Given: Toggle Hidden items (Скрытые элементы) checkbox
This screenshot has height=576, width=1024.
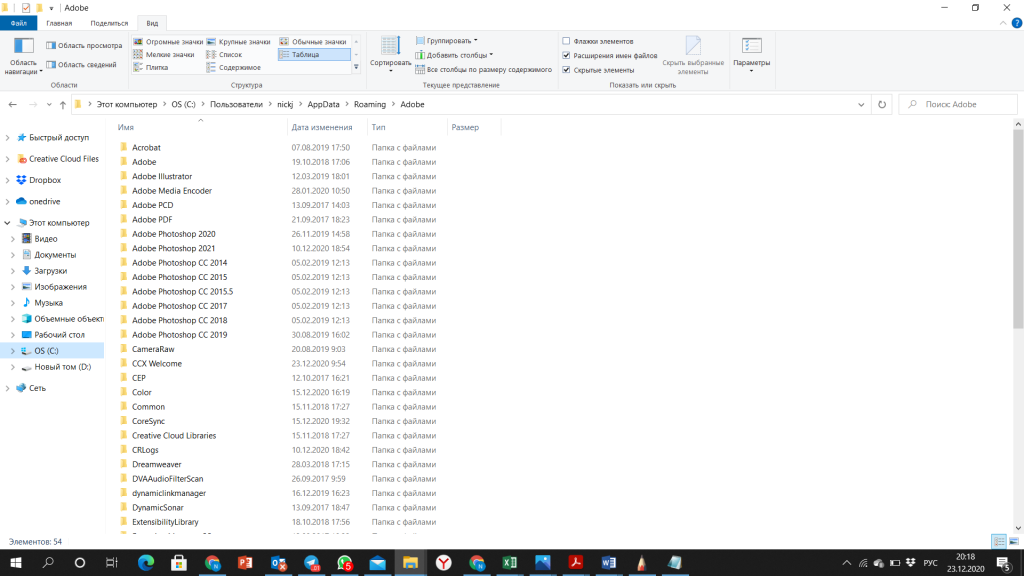Looking at the screenshot, I should [x=566, y=70].
